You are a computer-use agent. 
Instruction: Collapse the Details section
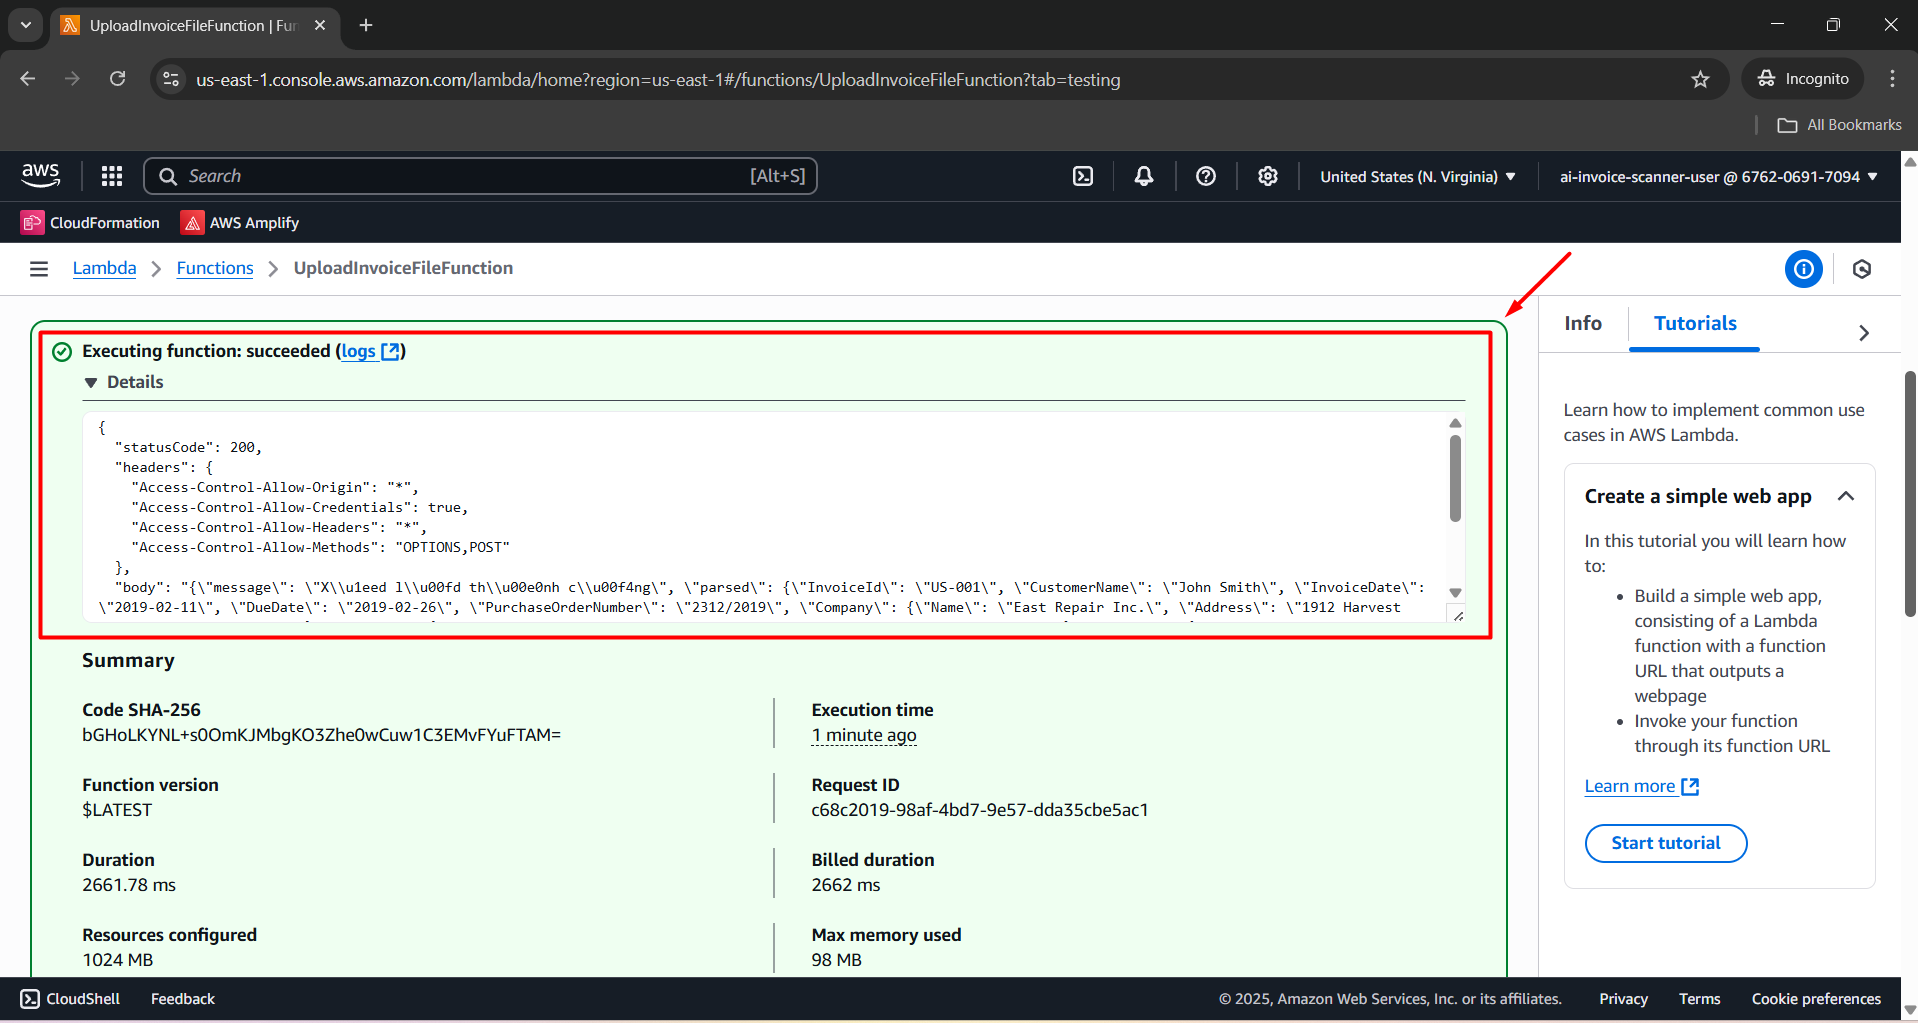[92, 382]
